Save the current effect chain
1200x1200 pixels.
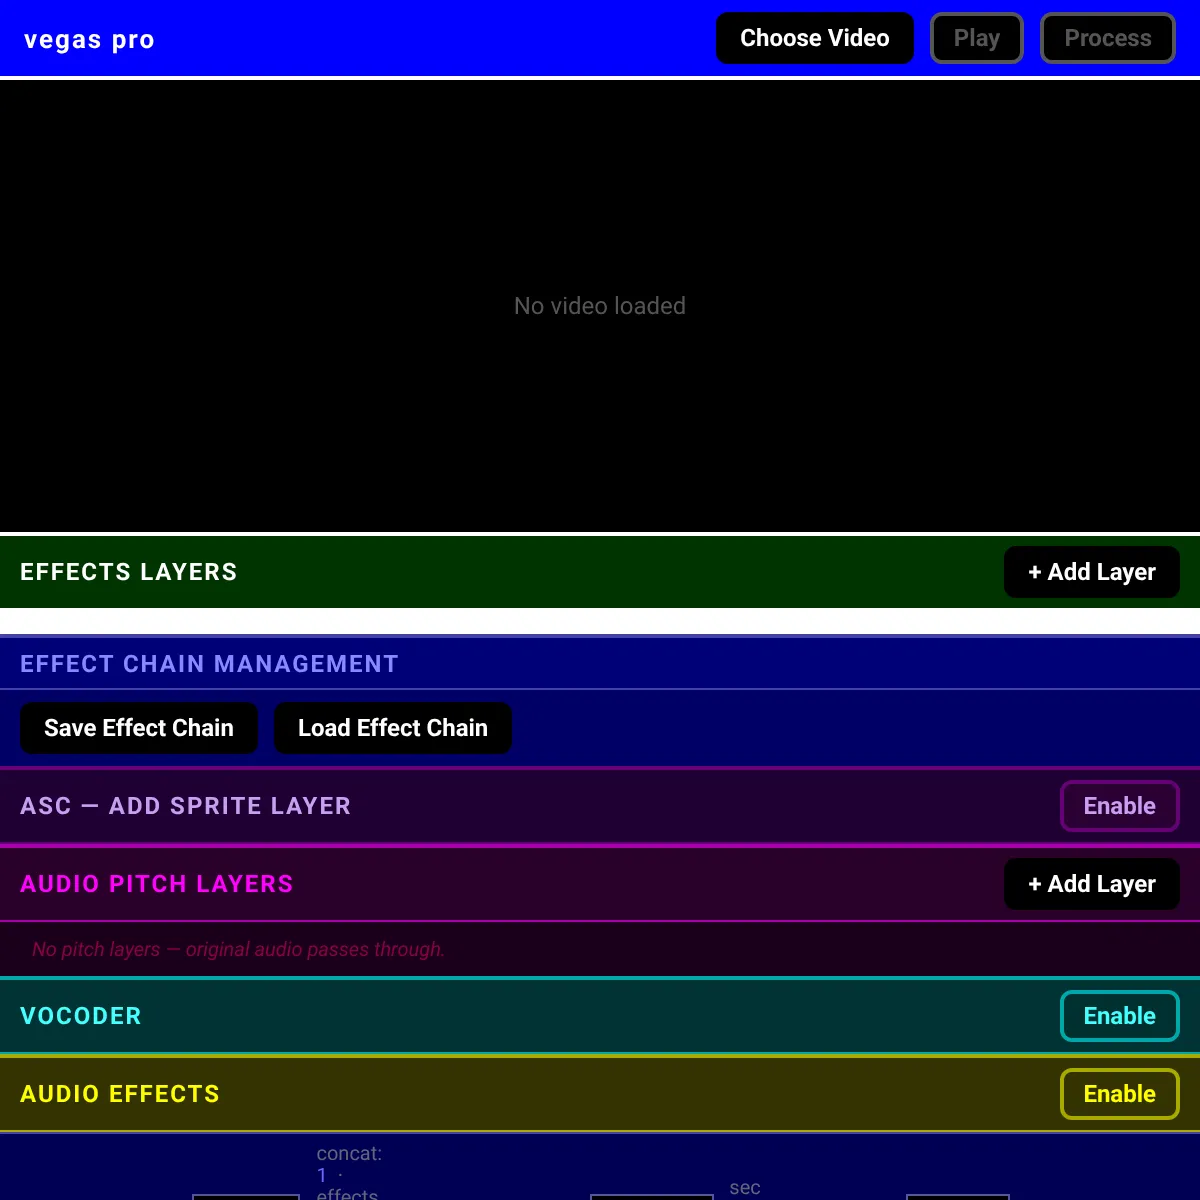click(x=139, y=728)
